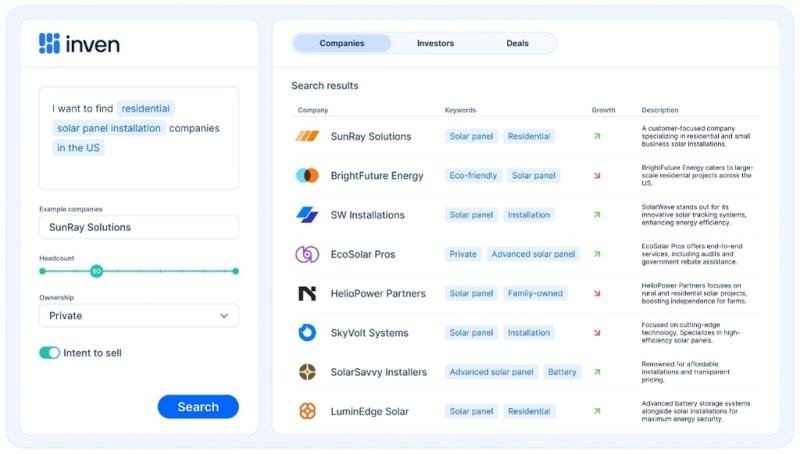Open SunRay Solutions orange stripes logo

[307, 136]
